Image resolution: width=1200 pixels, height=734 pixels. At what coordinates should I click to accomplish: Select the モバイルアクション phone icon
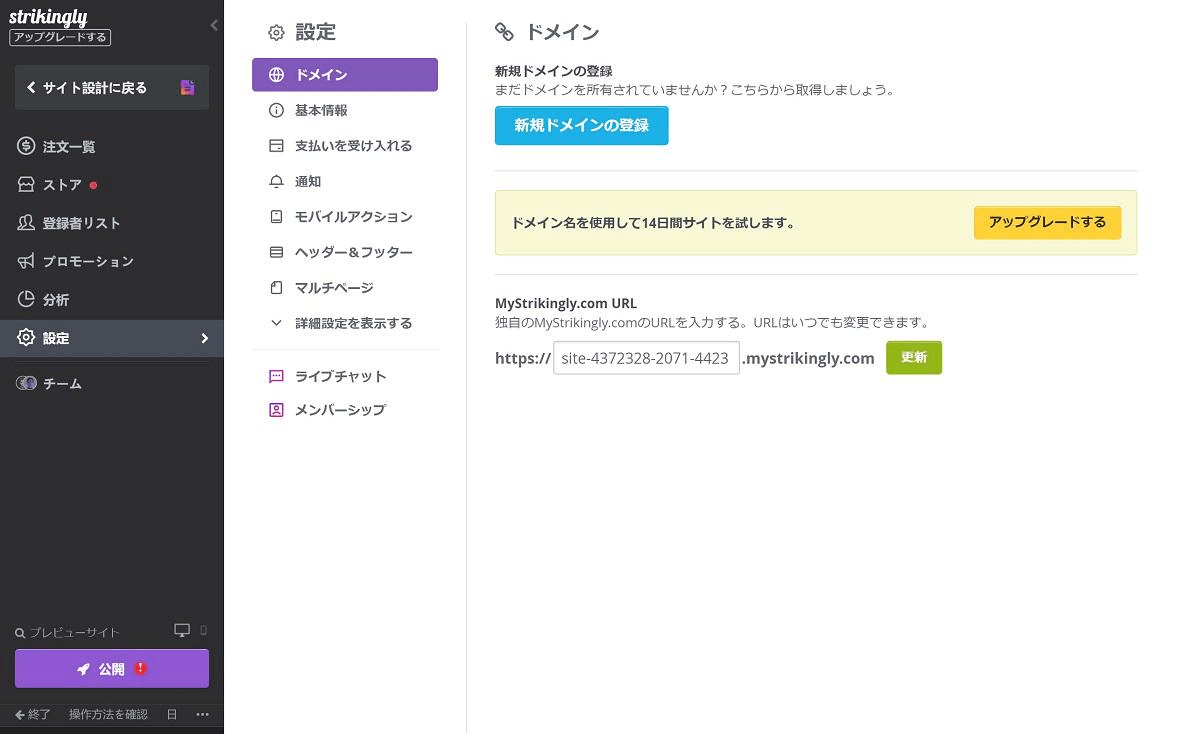pos(276,216)
